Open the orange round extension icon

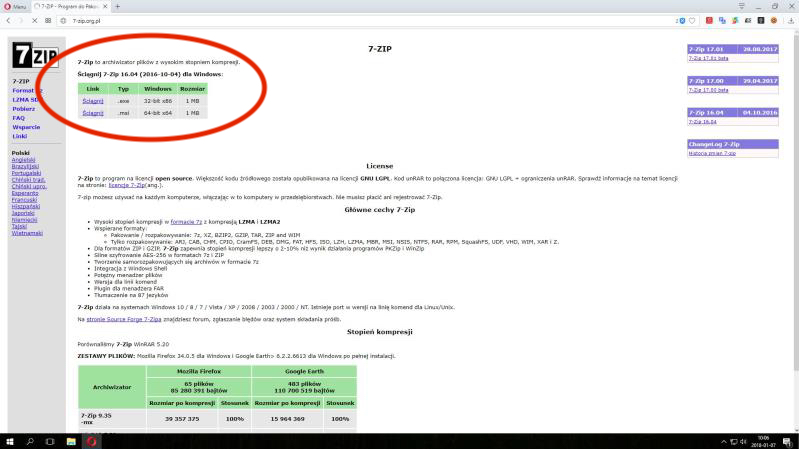point(774,20)
